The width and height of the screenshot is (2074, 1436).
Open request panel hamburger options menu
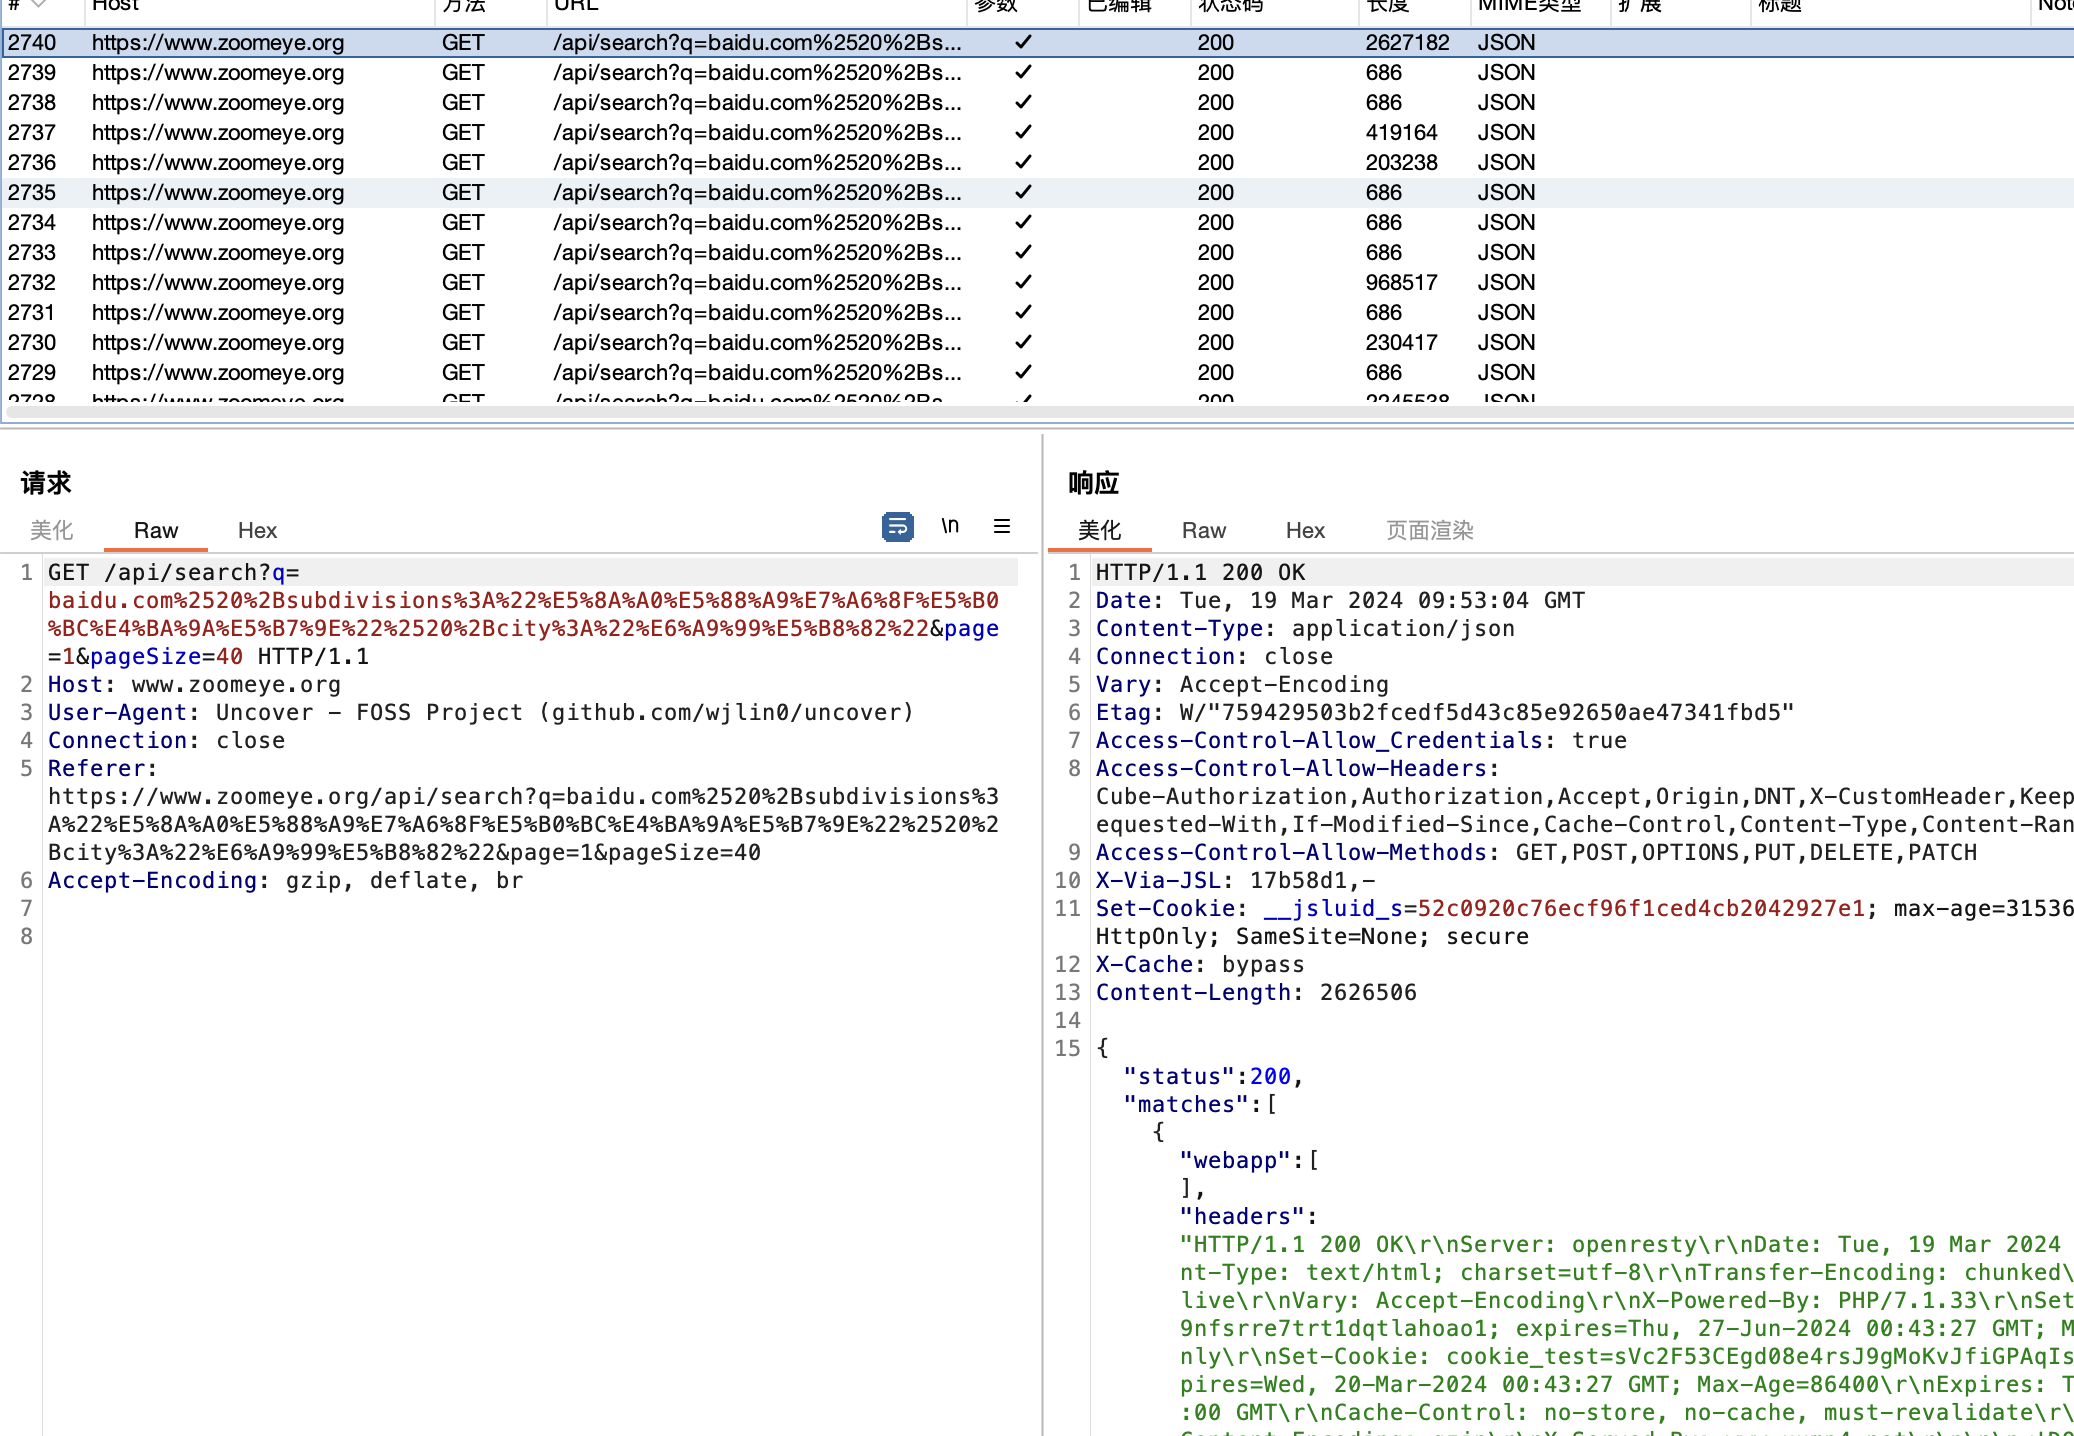(x=1001, y=526)
